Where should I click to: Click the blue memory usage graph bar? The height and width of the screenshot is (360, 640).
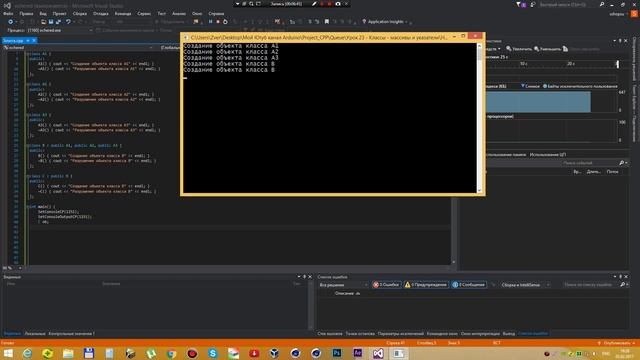coord(538,102)
